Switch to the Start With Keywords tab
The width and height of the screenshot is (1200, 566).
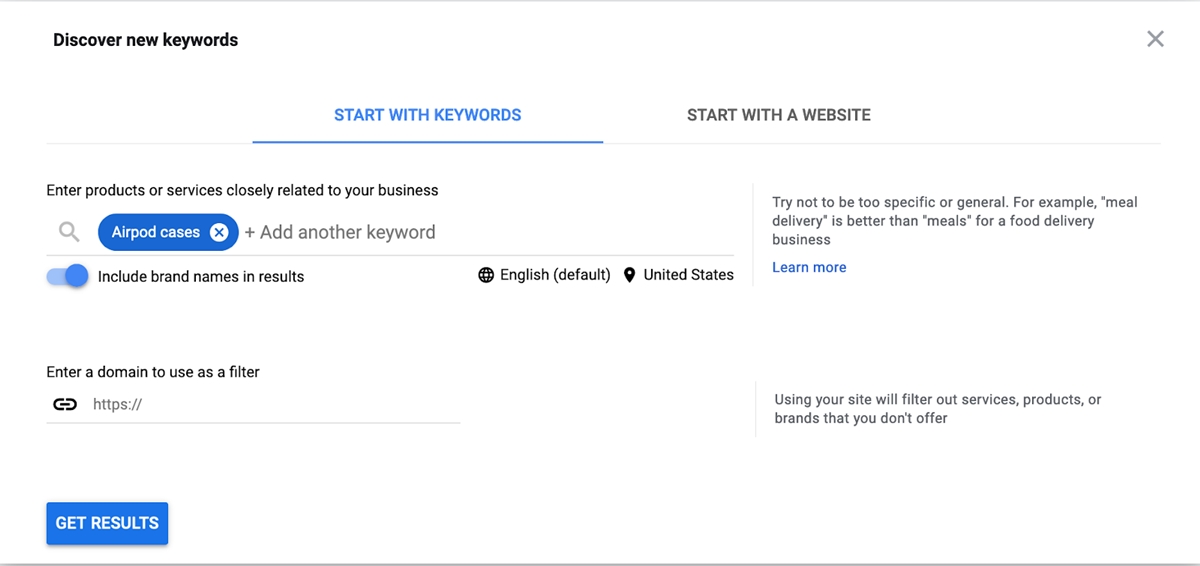(x=427, y=115)
